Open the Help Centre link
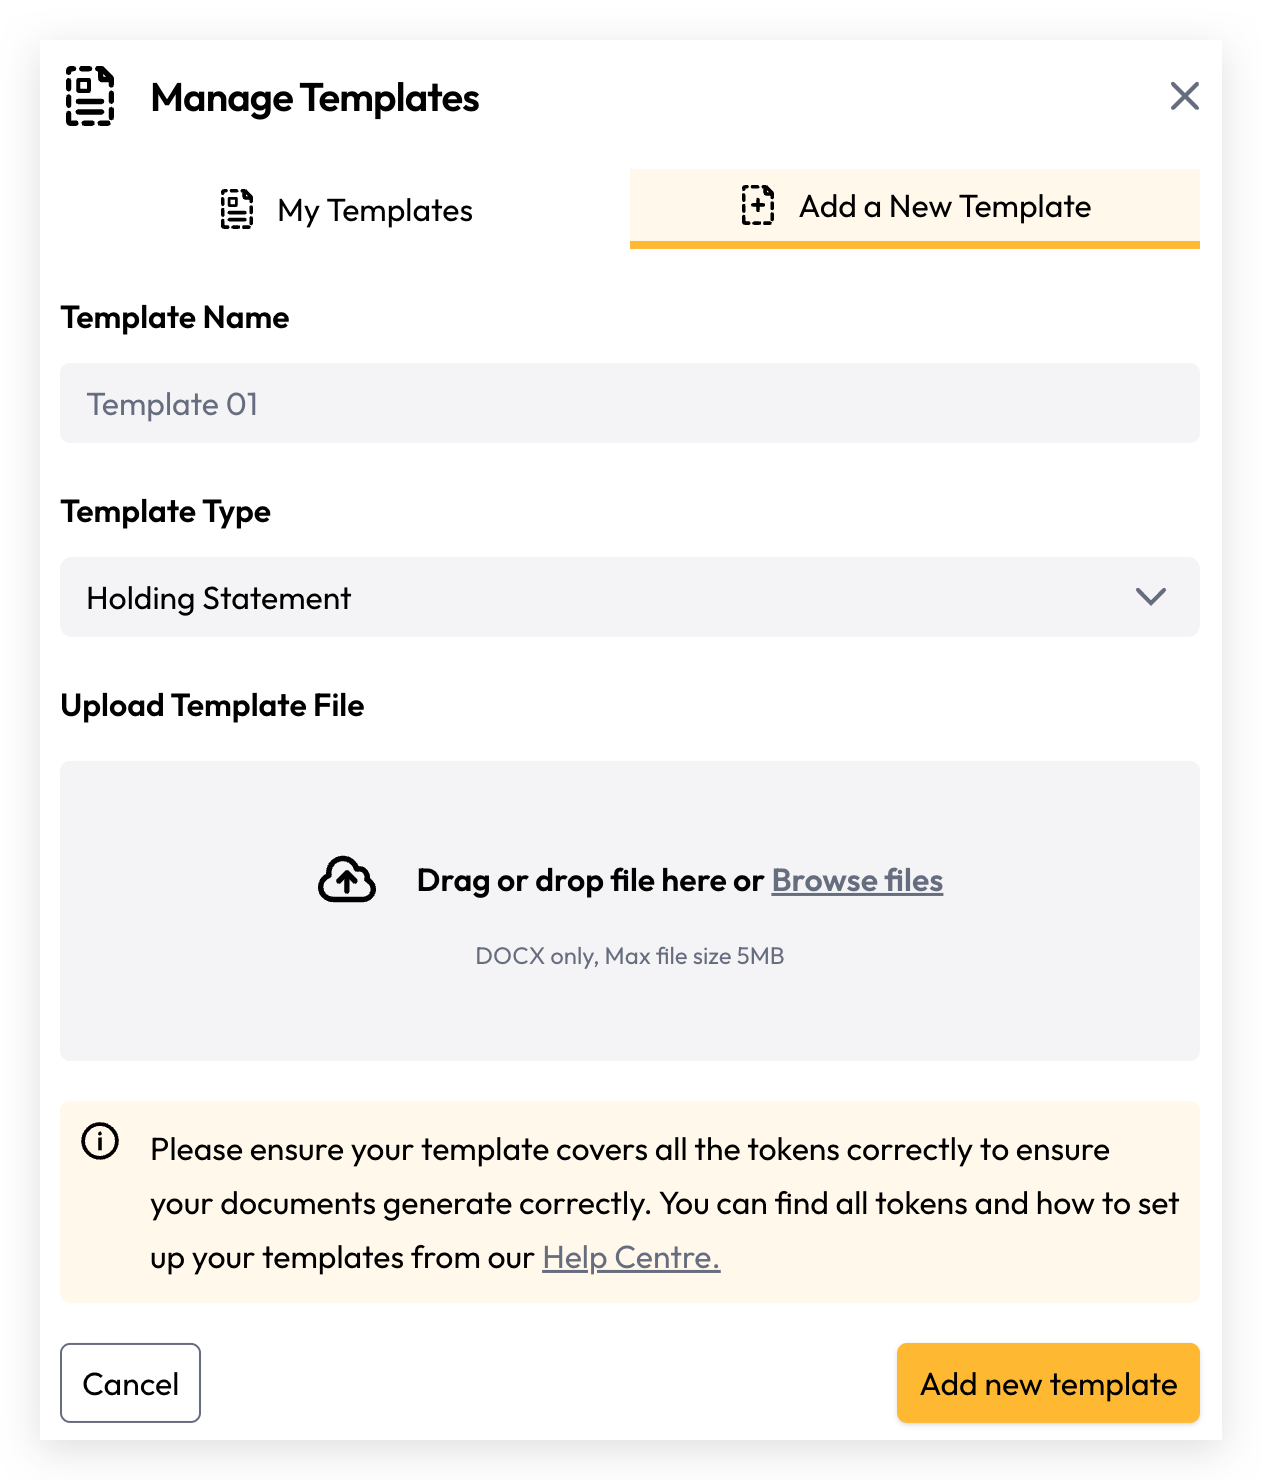The width and height of the screenshot is (1262, 1480). [631, 1257]
